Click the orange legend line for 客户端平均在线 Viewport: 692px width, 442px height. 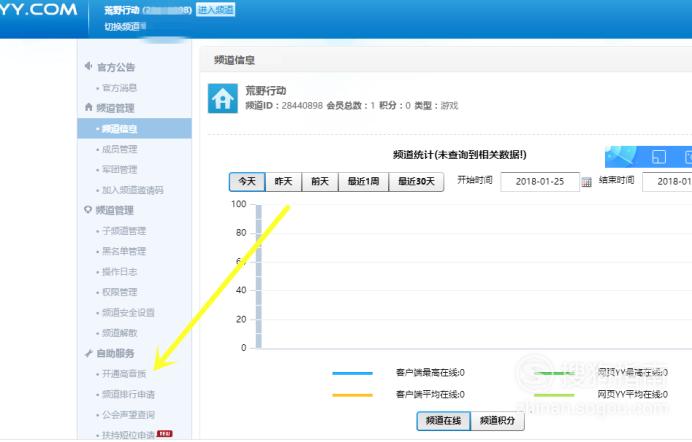352,395
